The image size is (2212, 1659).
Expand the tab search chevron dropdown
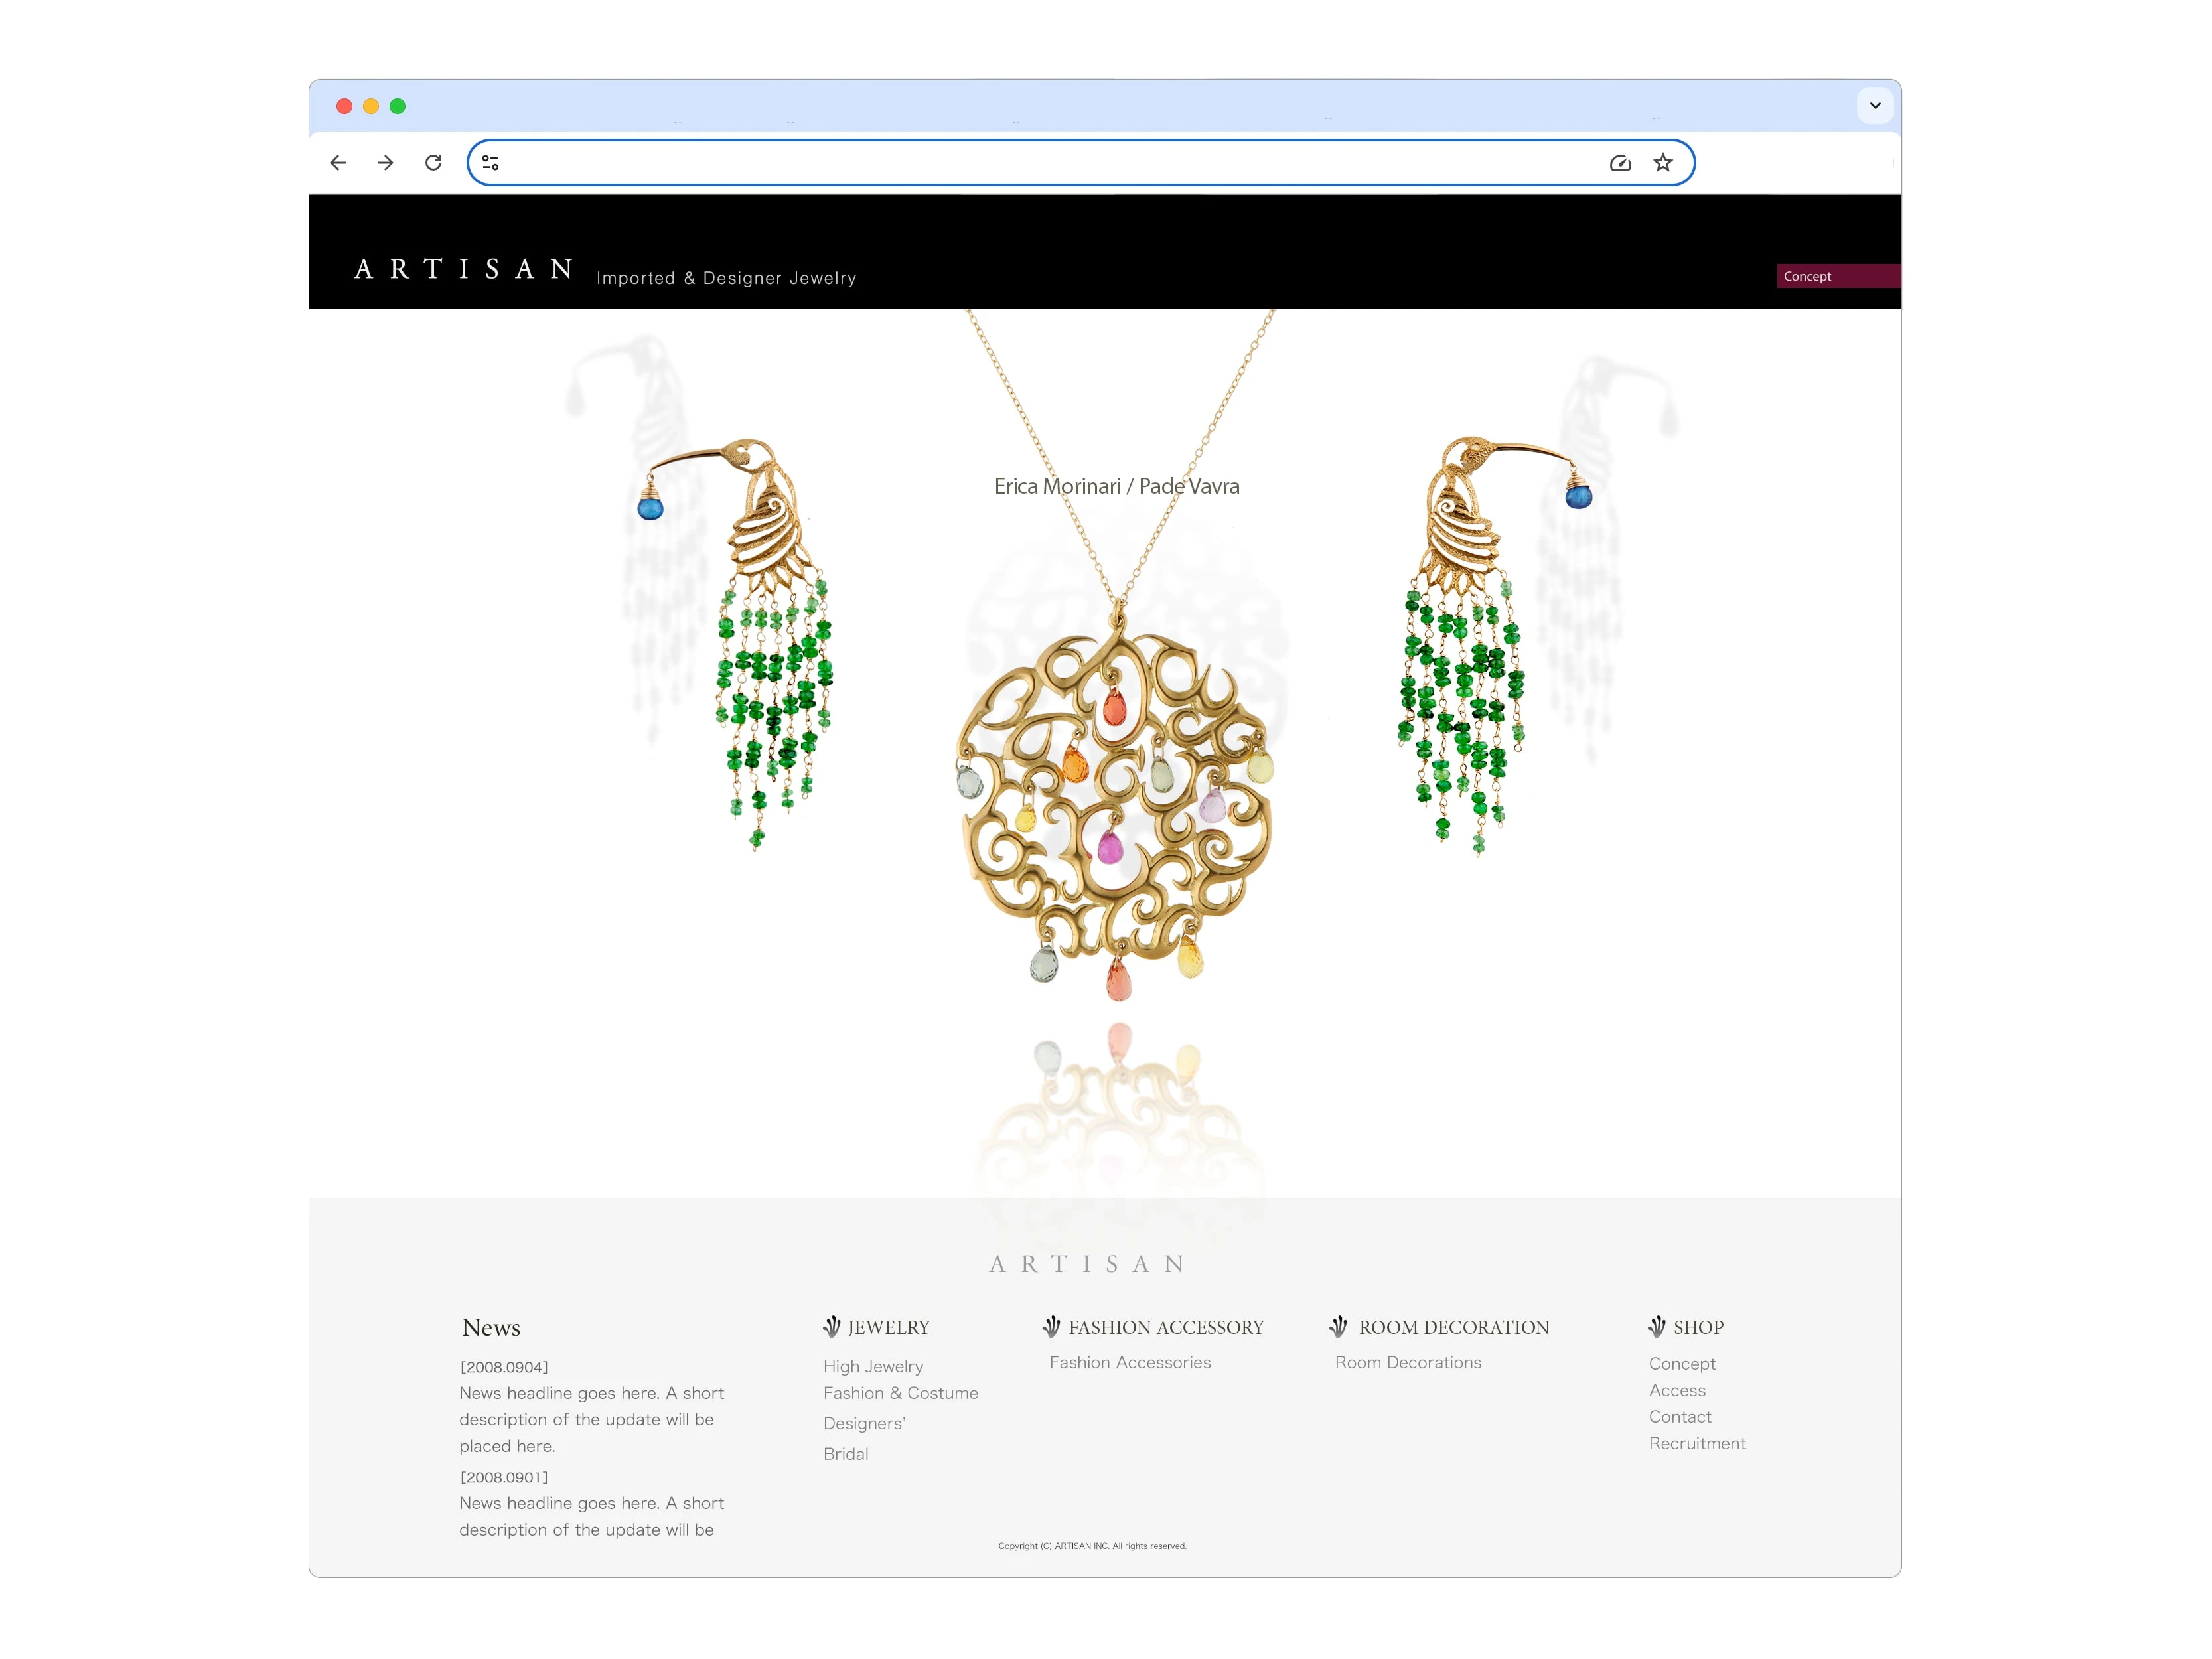click(1875, 105)
